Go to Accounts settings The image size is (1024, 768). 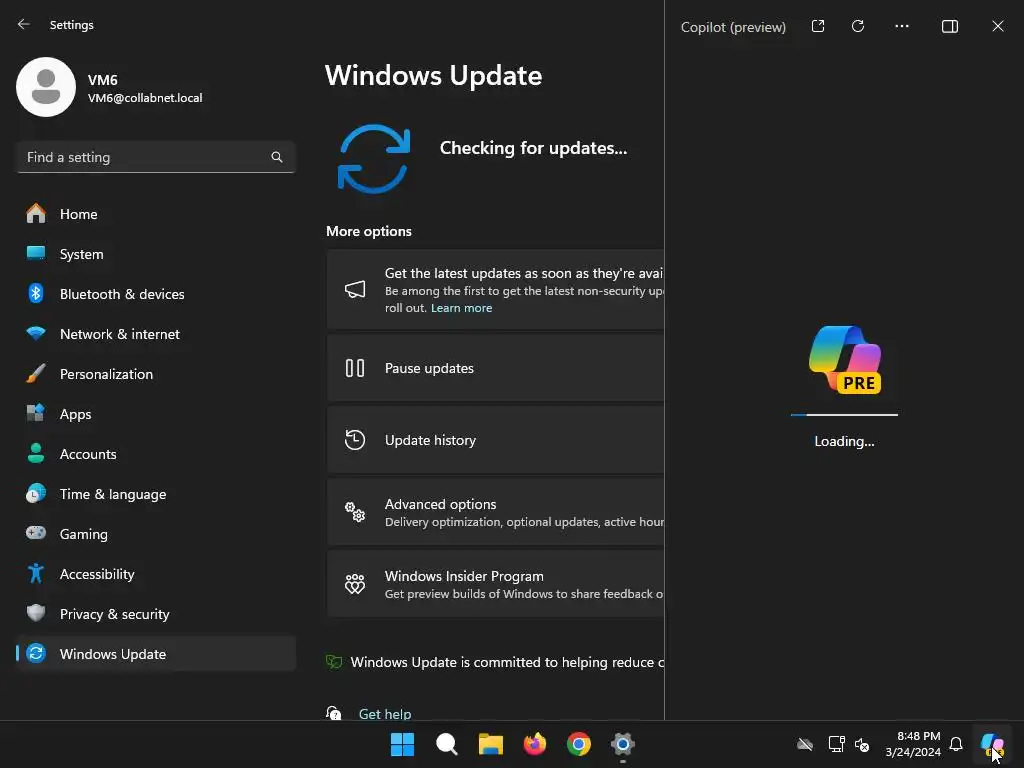click(156, 454)
